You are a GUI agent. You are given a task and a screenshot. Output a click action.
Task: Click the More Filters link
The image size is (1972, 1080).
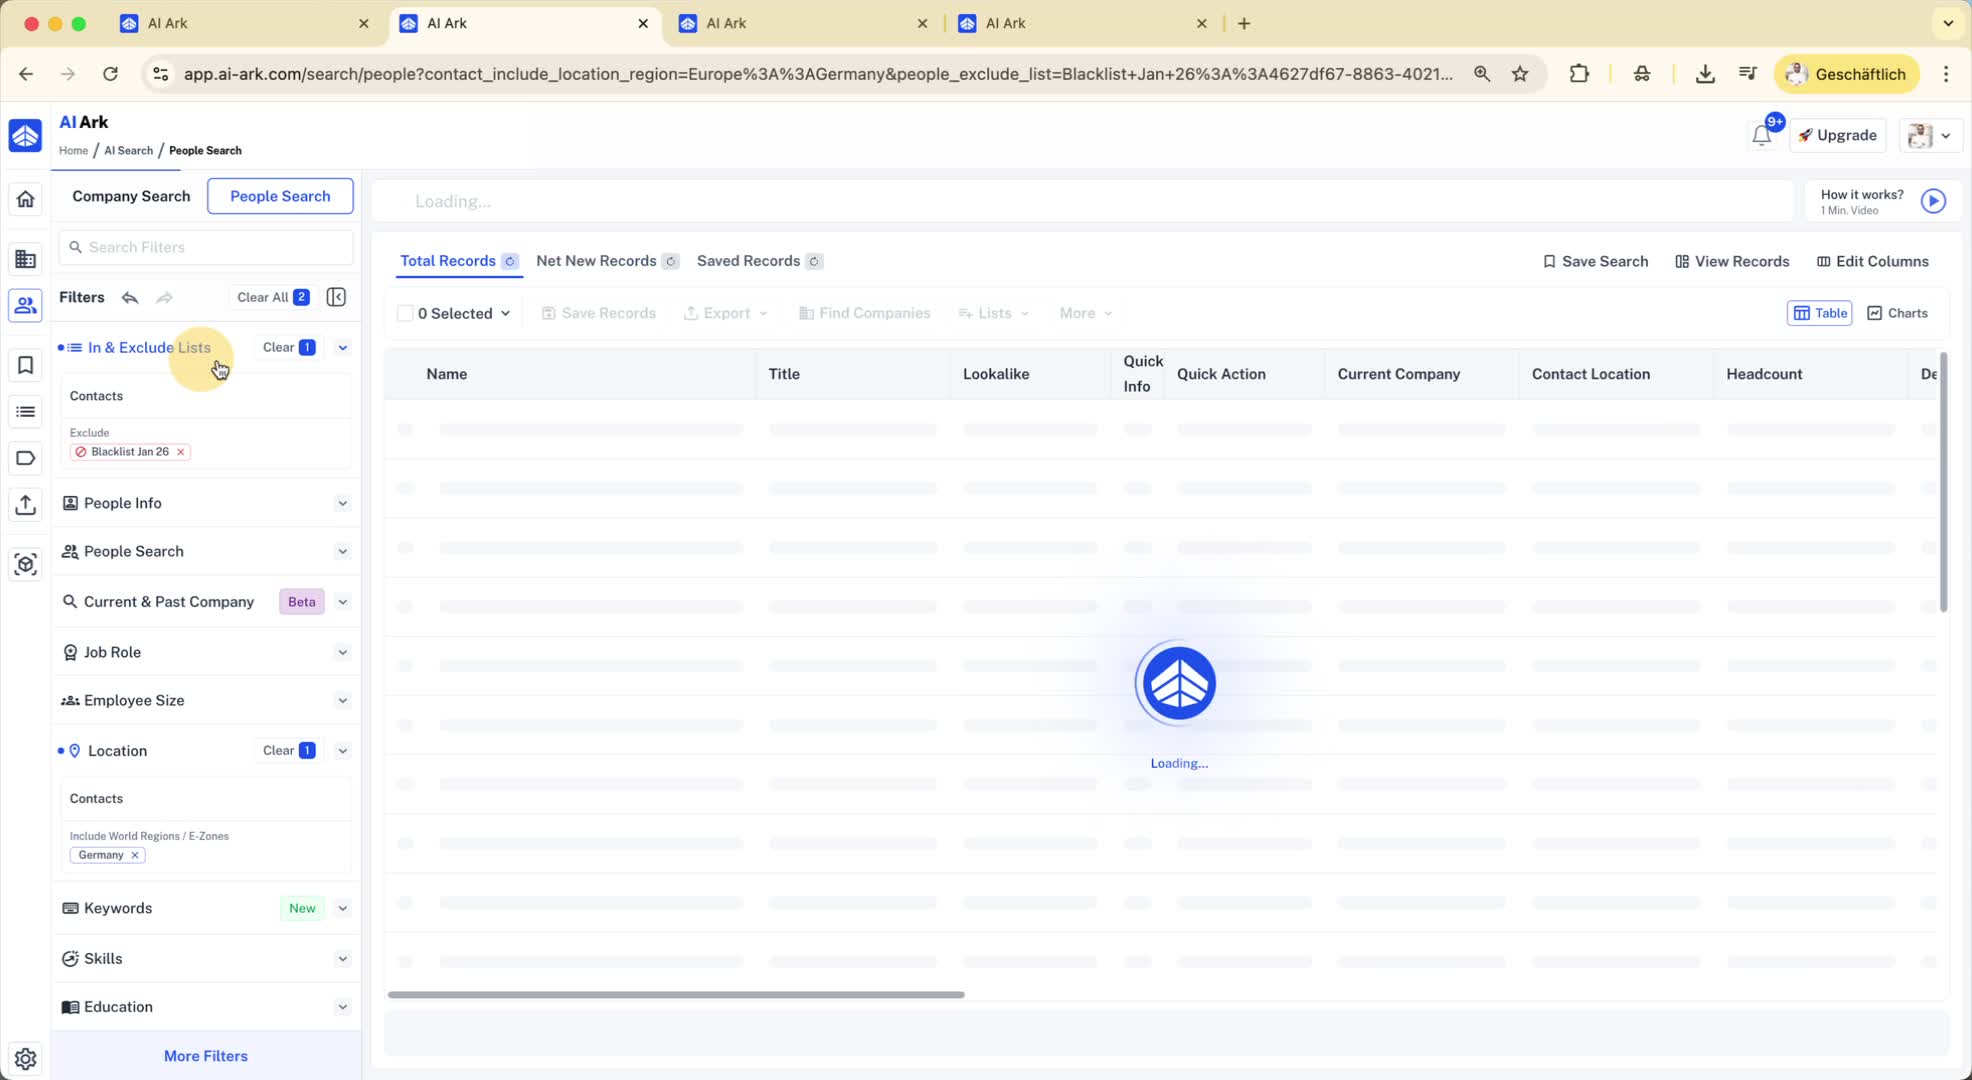tap(205, 1056)
